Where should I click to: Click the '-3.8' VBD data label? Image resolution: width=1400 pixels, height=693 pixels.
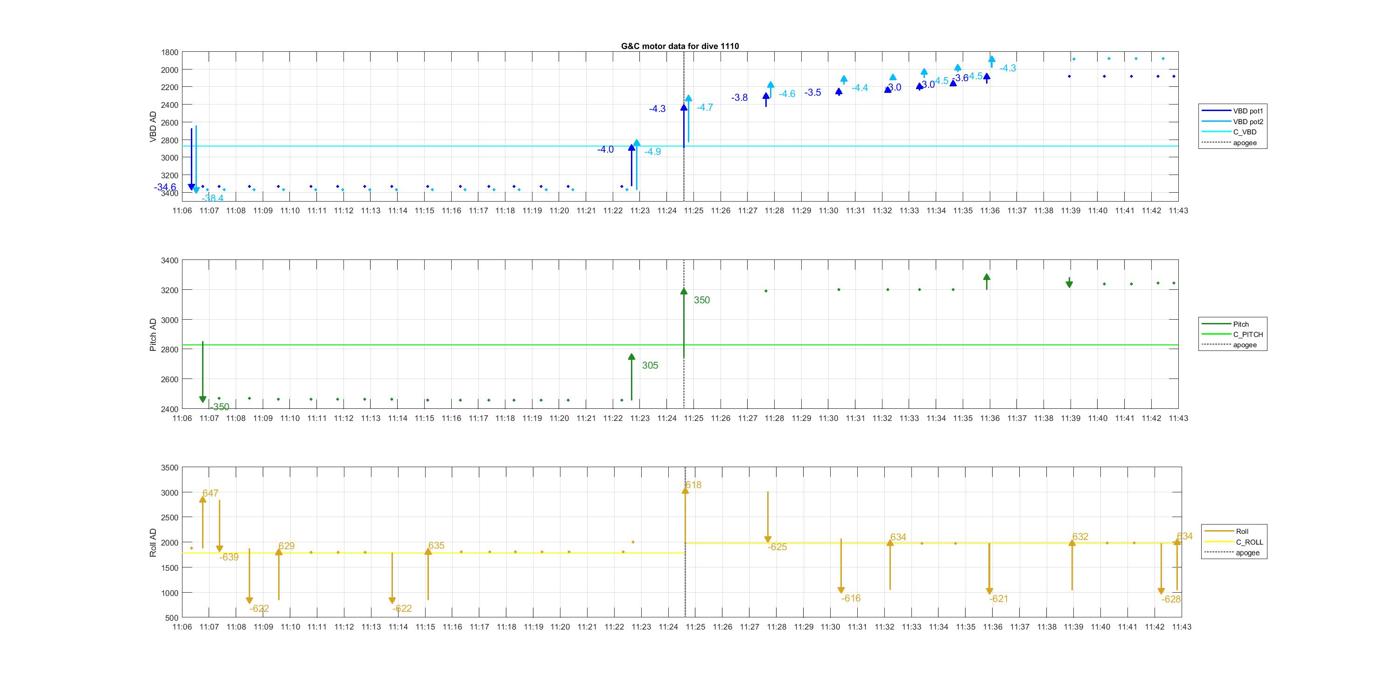point(740,97)
